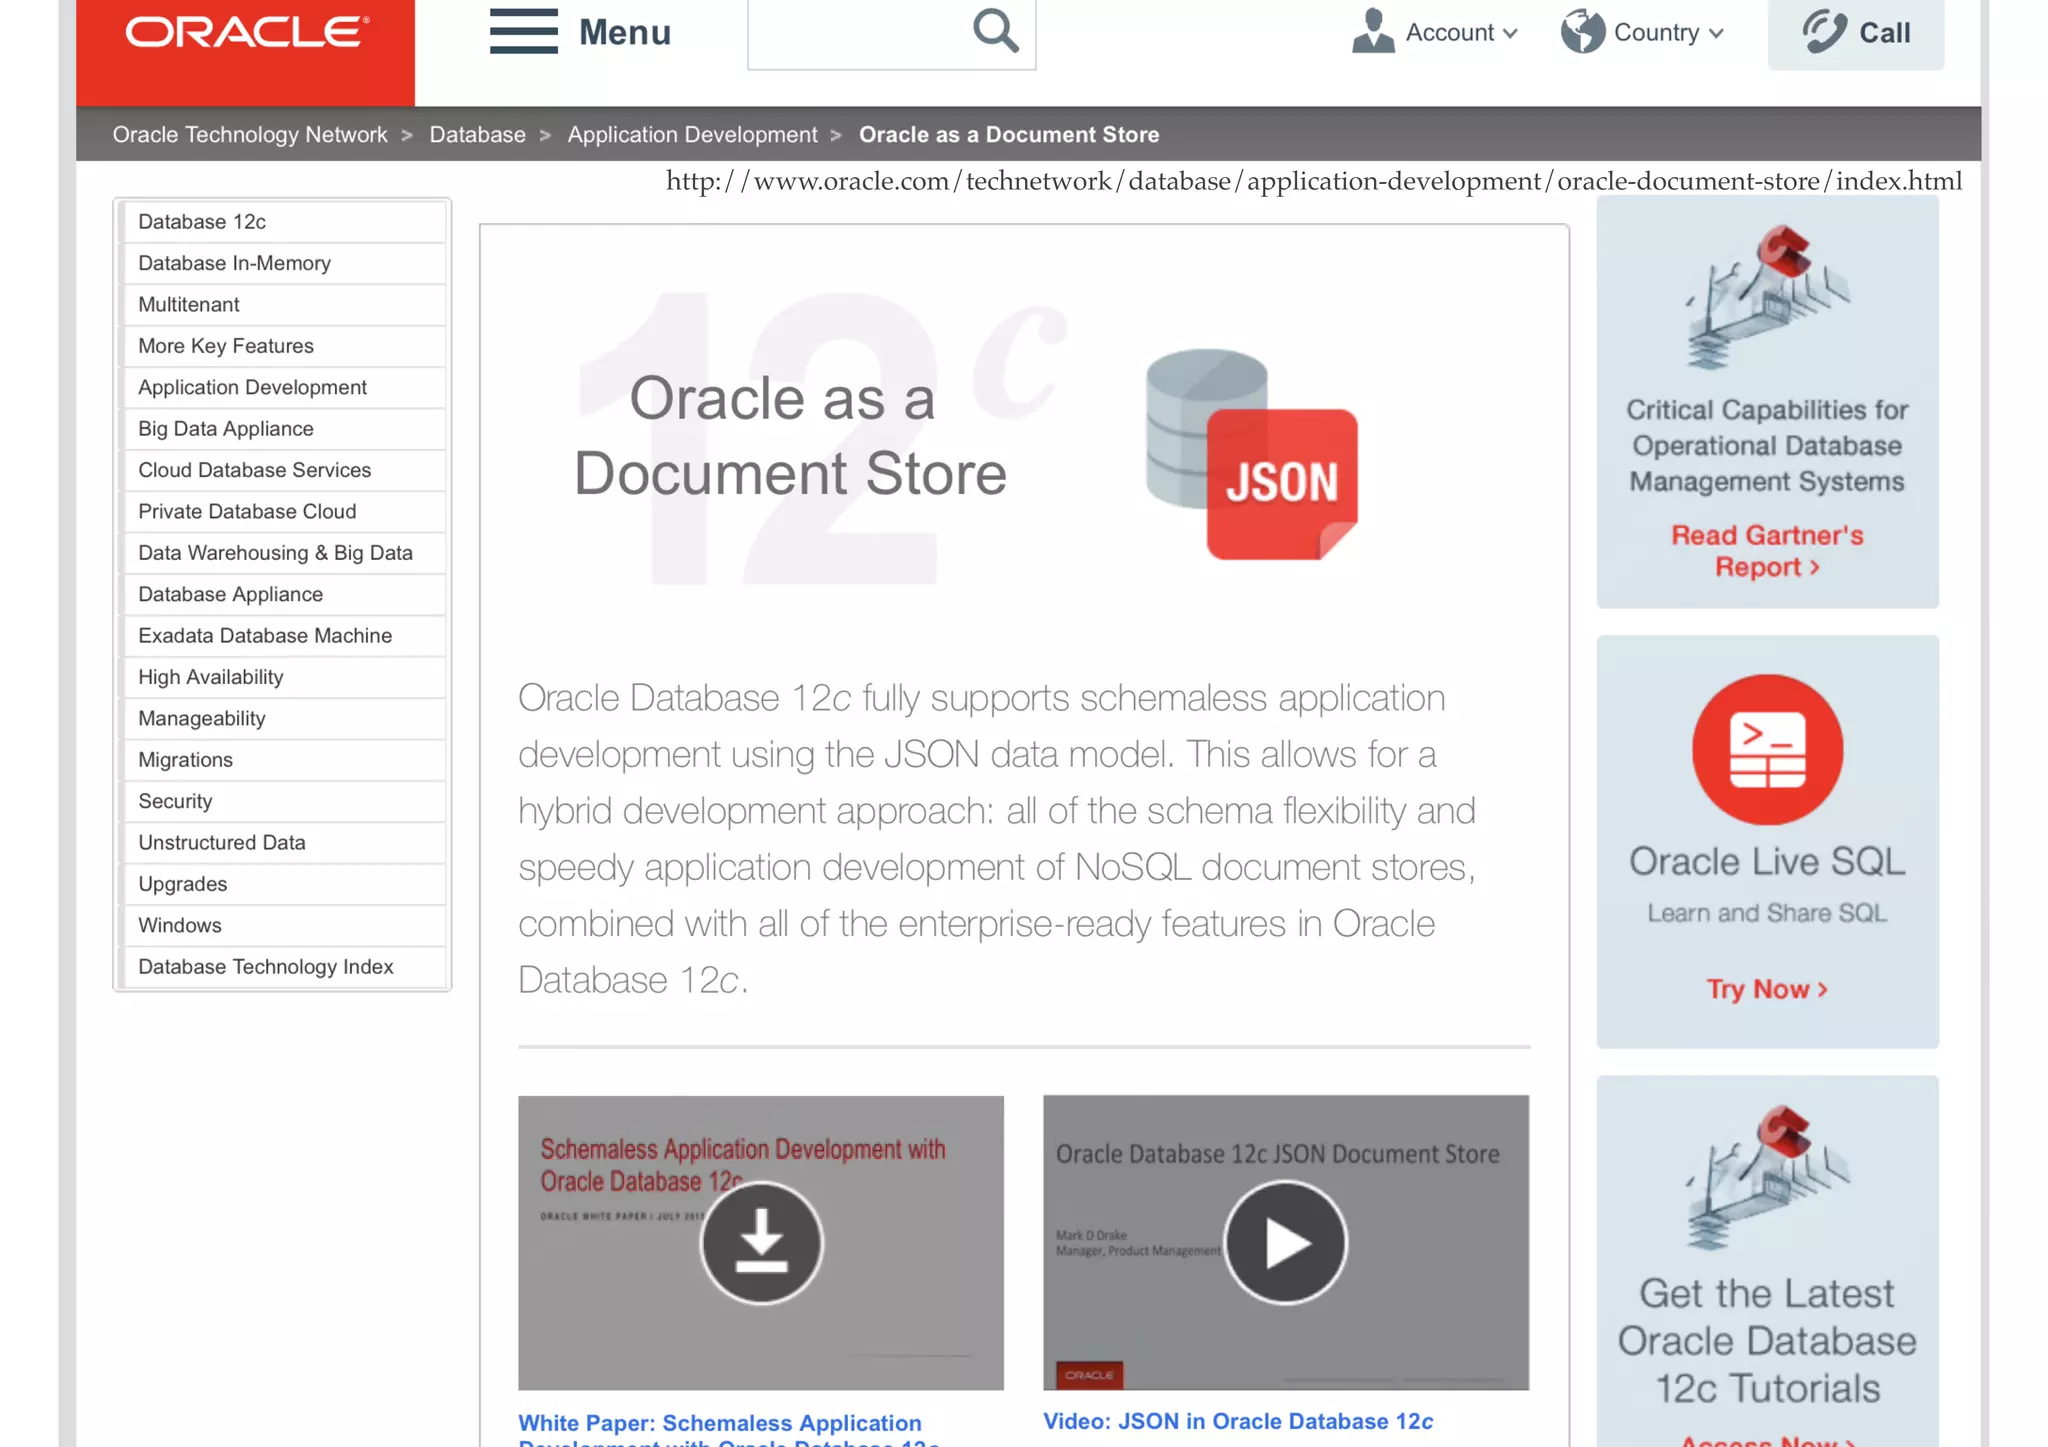Go to Oracle Technology Network breadcrumb

(x=250, y=134)
